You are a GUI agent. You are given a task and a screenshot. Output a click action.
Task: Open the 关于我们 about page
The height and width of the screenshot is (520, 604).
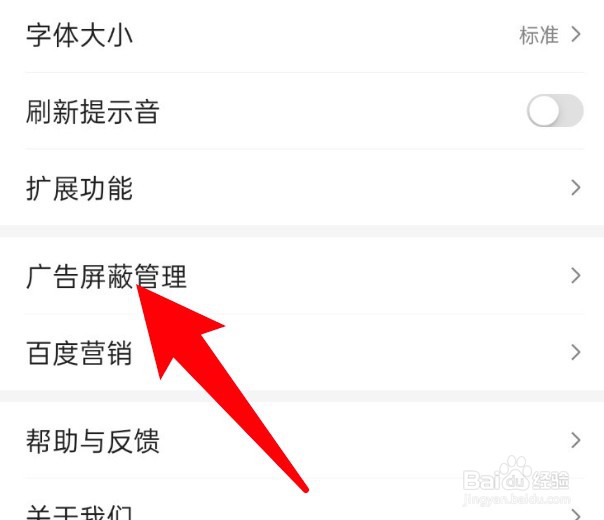coord(302,500)
